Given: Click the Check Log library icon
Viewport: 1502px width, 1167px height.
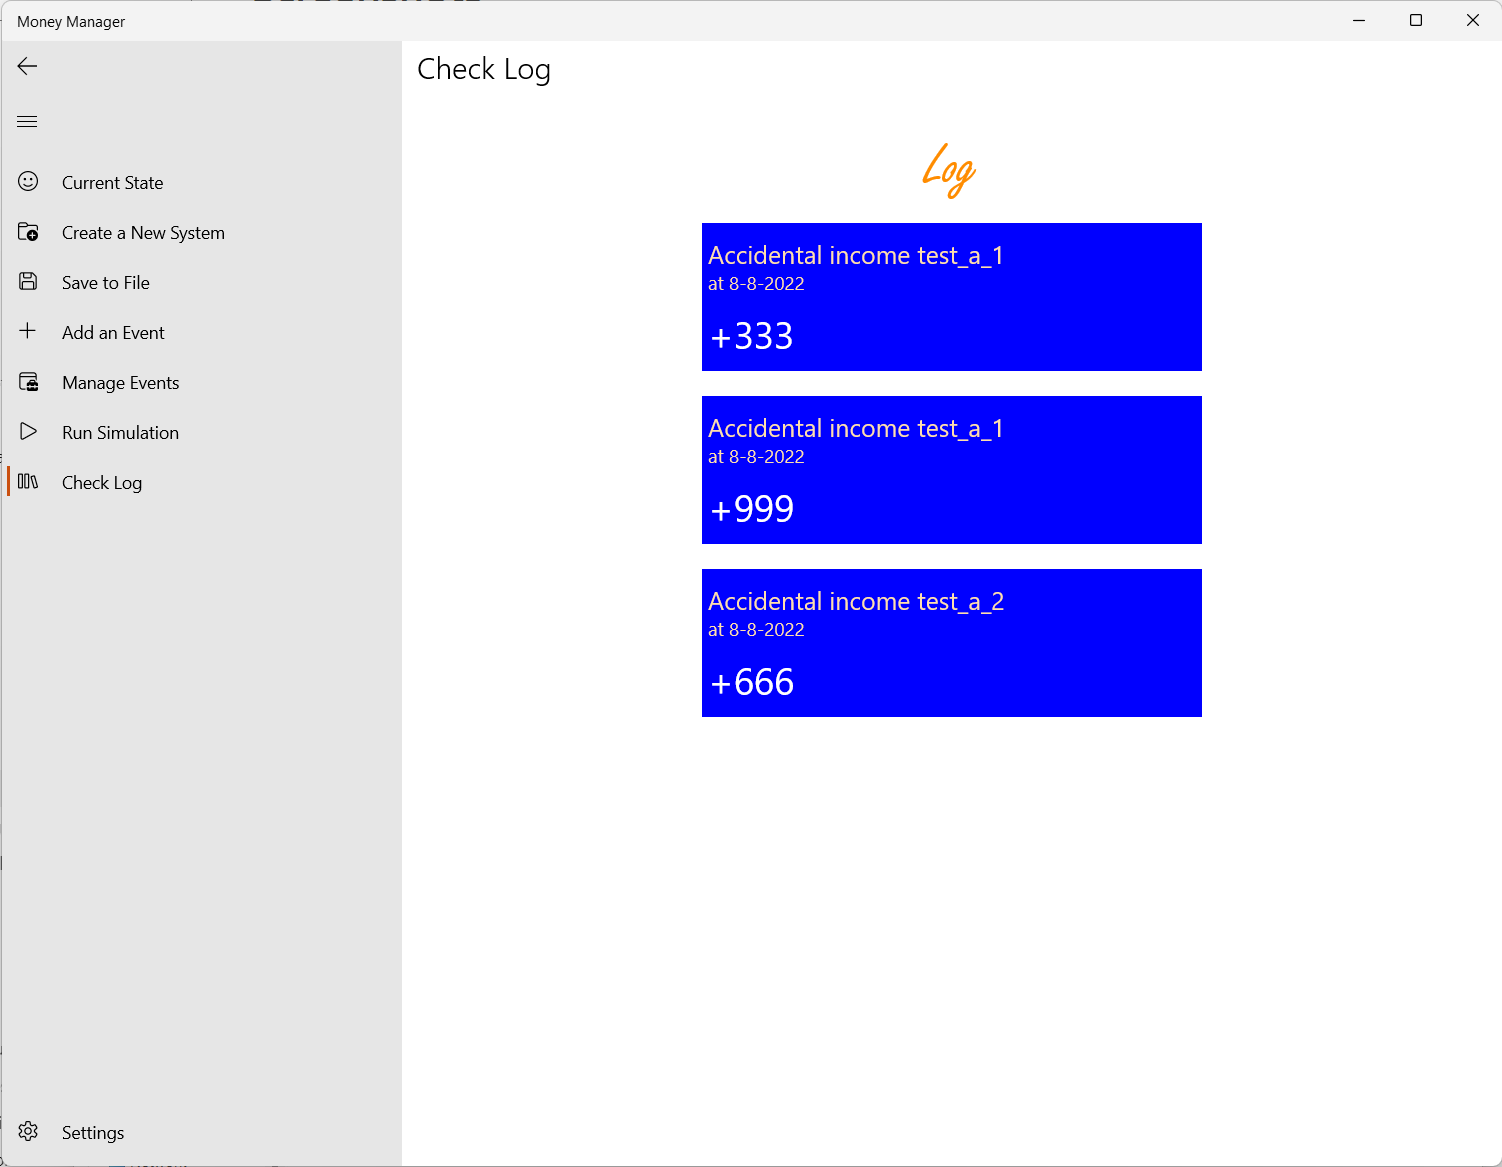Looking at the screenshot, I should pos(28,482).
